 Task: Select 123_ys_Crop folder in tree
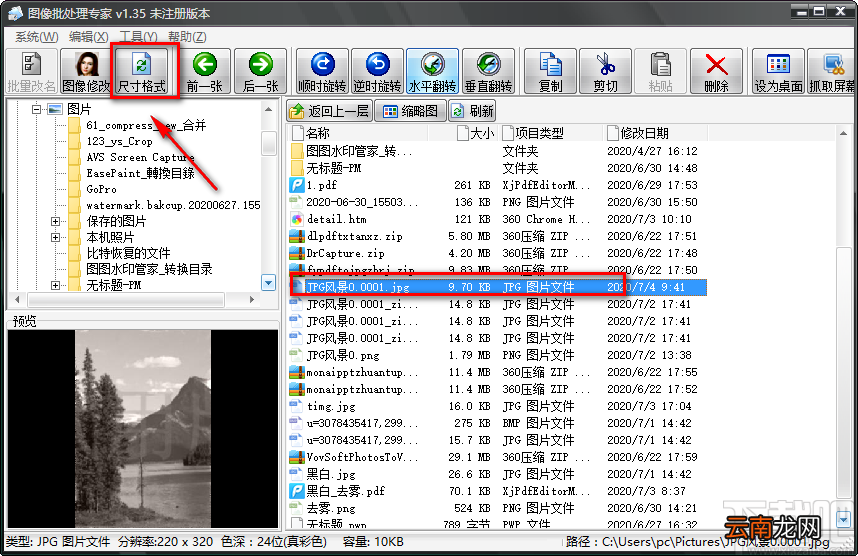119,141
